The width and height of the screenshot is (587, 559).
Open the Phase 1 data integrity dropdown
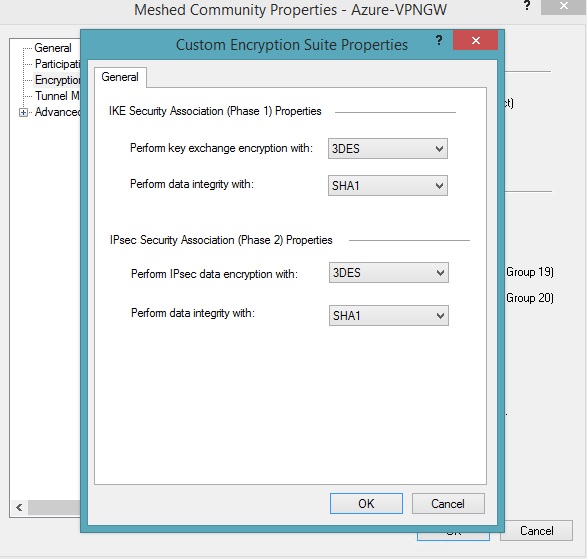[387, 185]
